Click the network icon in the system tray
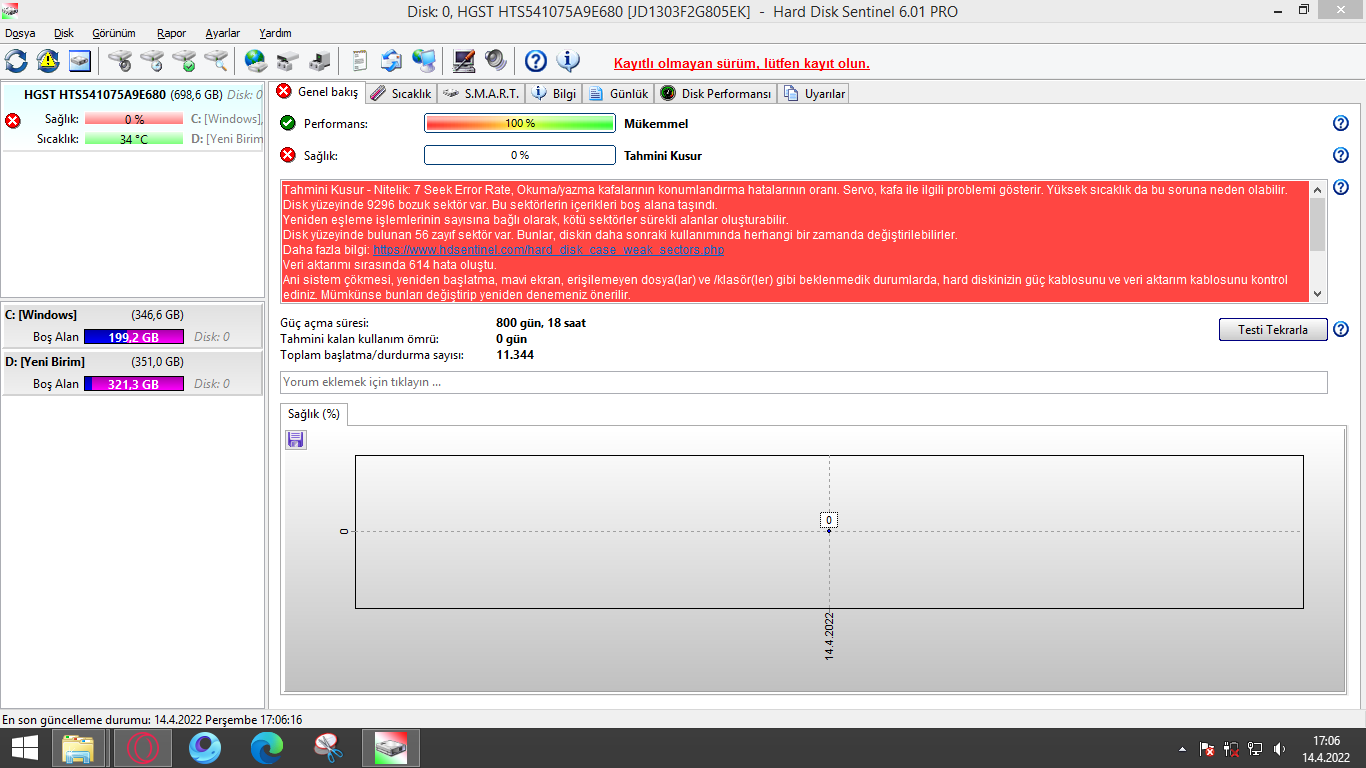The image size is (1366, 768). tap(1255, 748)
